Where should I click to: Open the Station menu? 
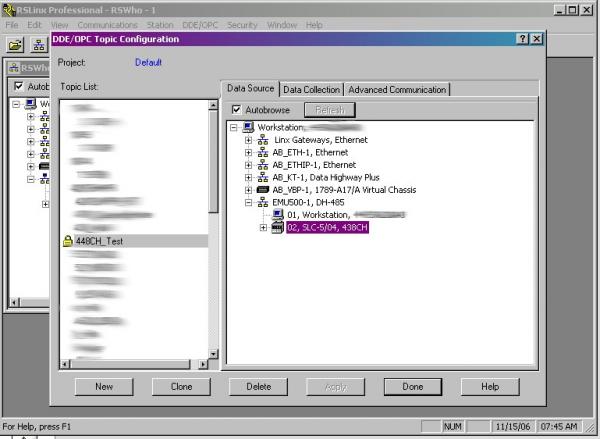(x=160, y=25)
